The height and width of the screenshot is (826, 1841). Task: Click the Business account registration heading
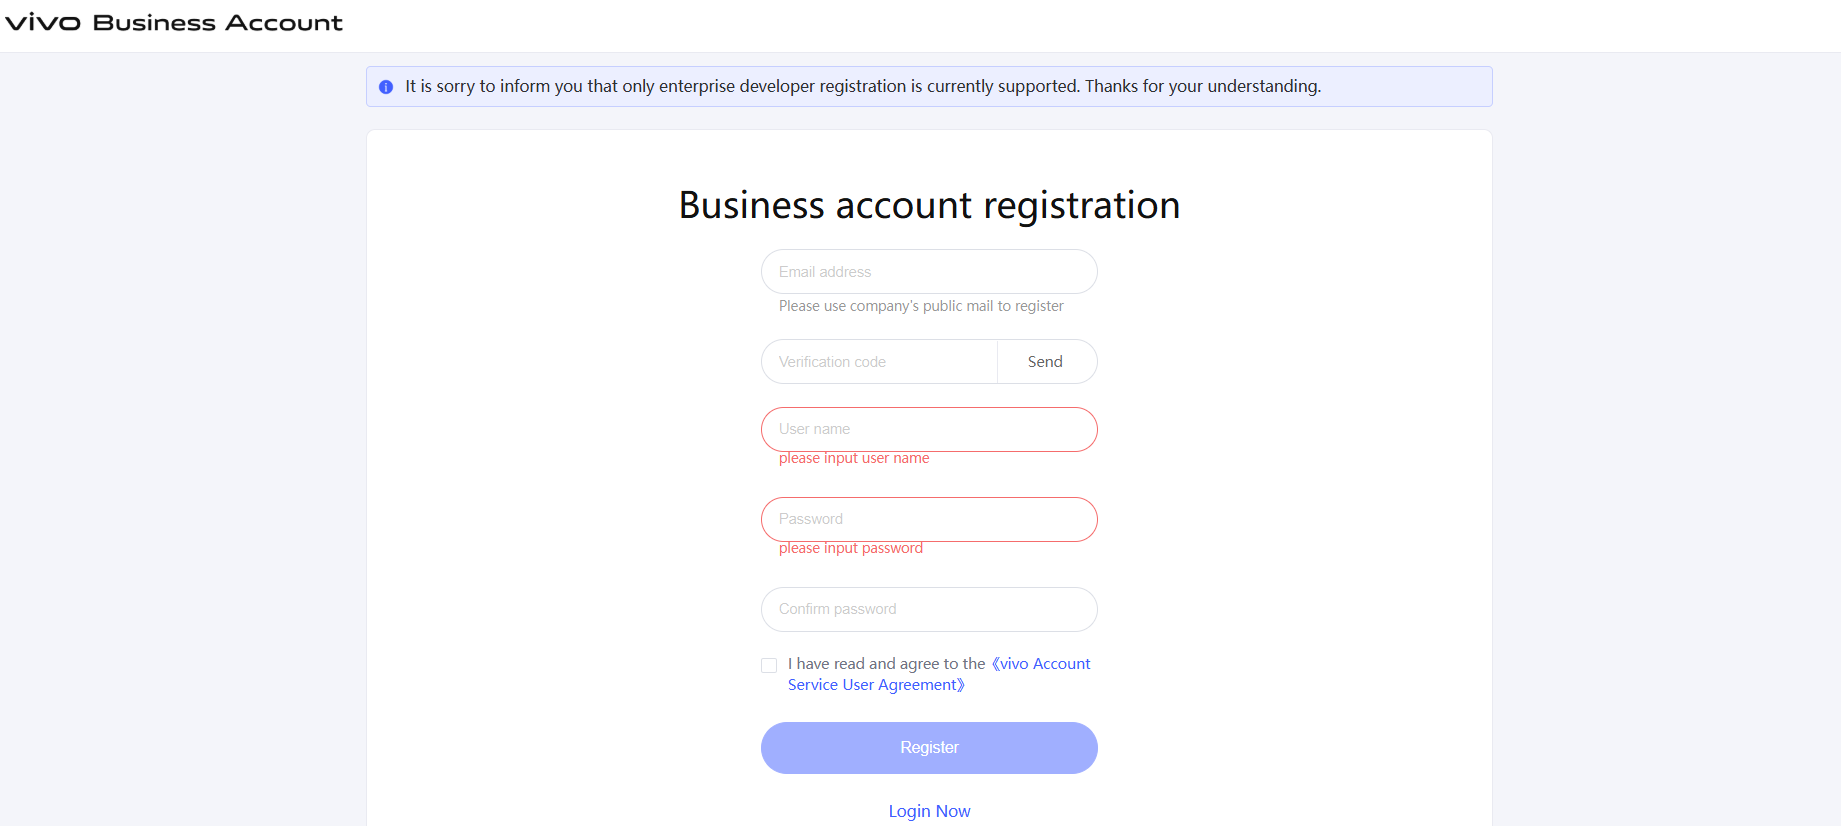tap(929, 205)
